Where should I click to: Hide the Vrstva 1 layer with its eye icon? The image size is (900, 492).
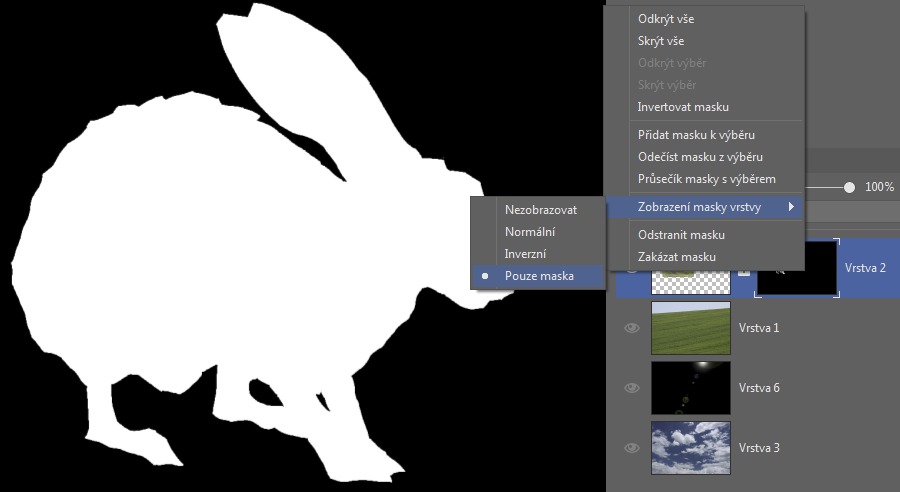[631, 328]
